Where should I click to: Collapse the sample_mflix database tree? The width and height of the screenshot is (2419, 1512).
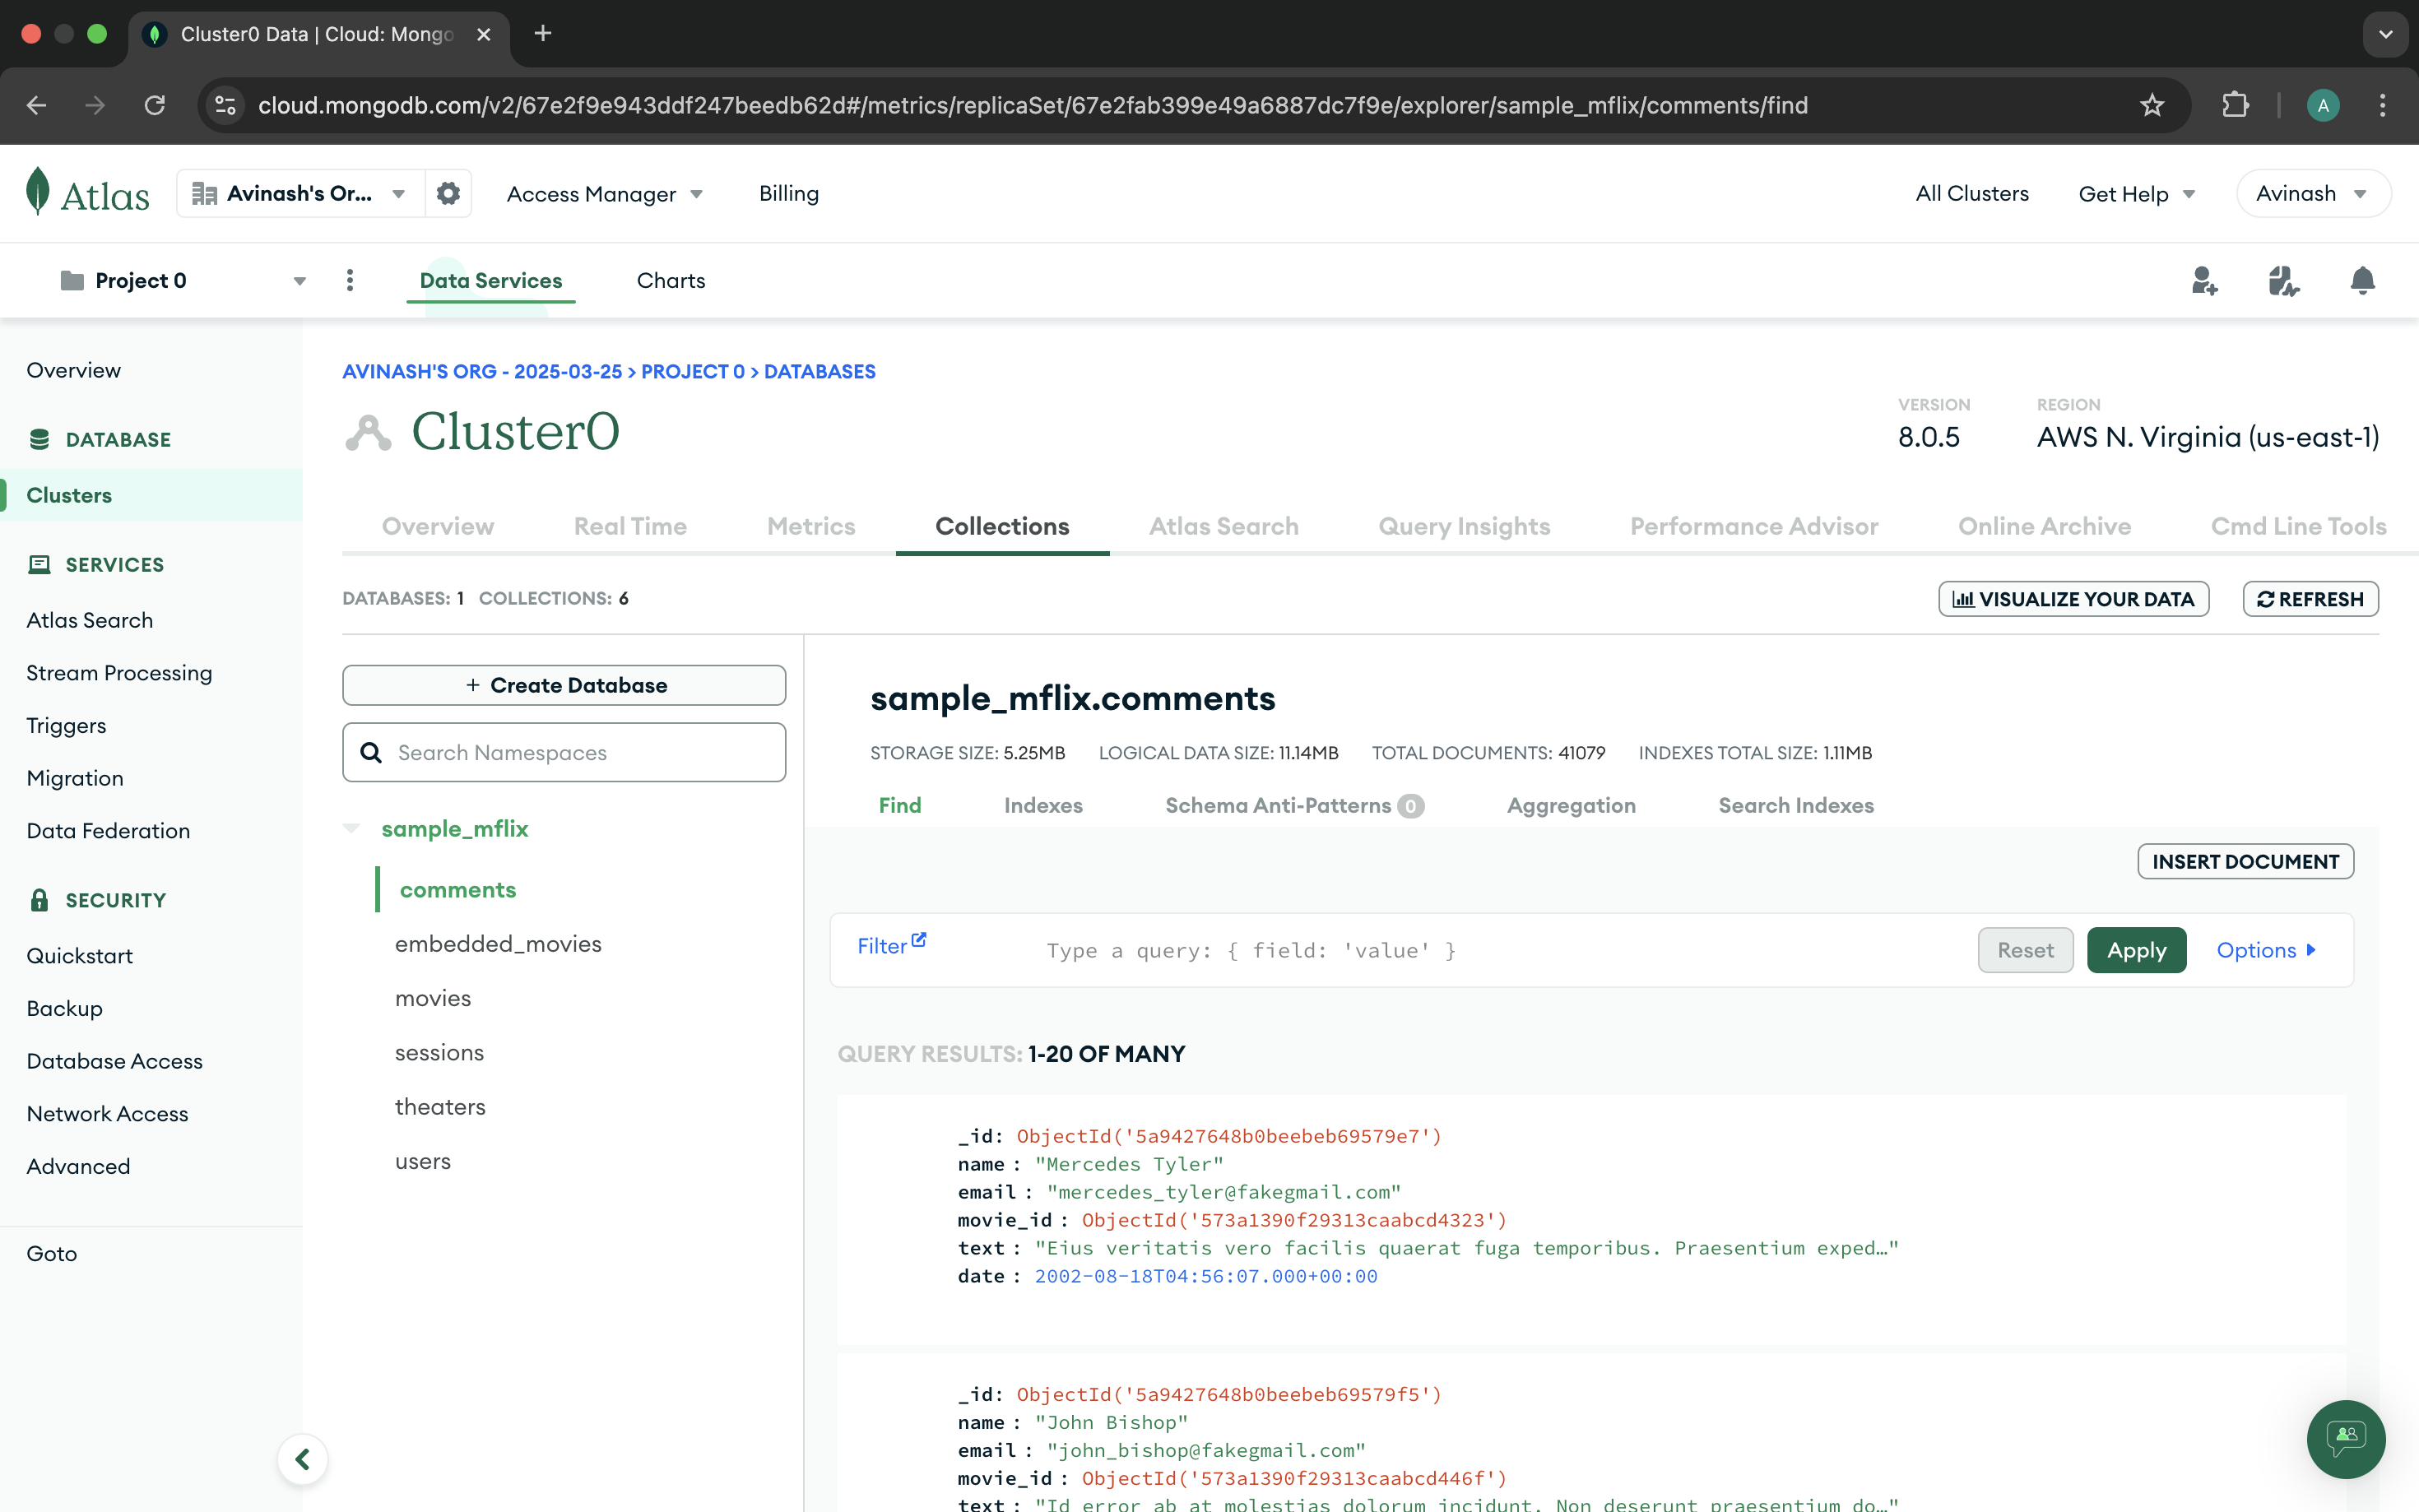pos(352,828)
